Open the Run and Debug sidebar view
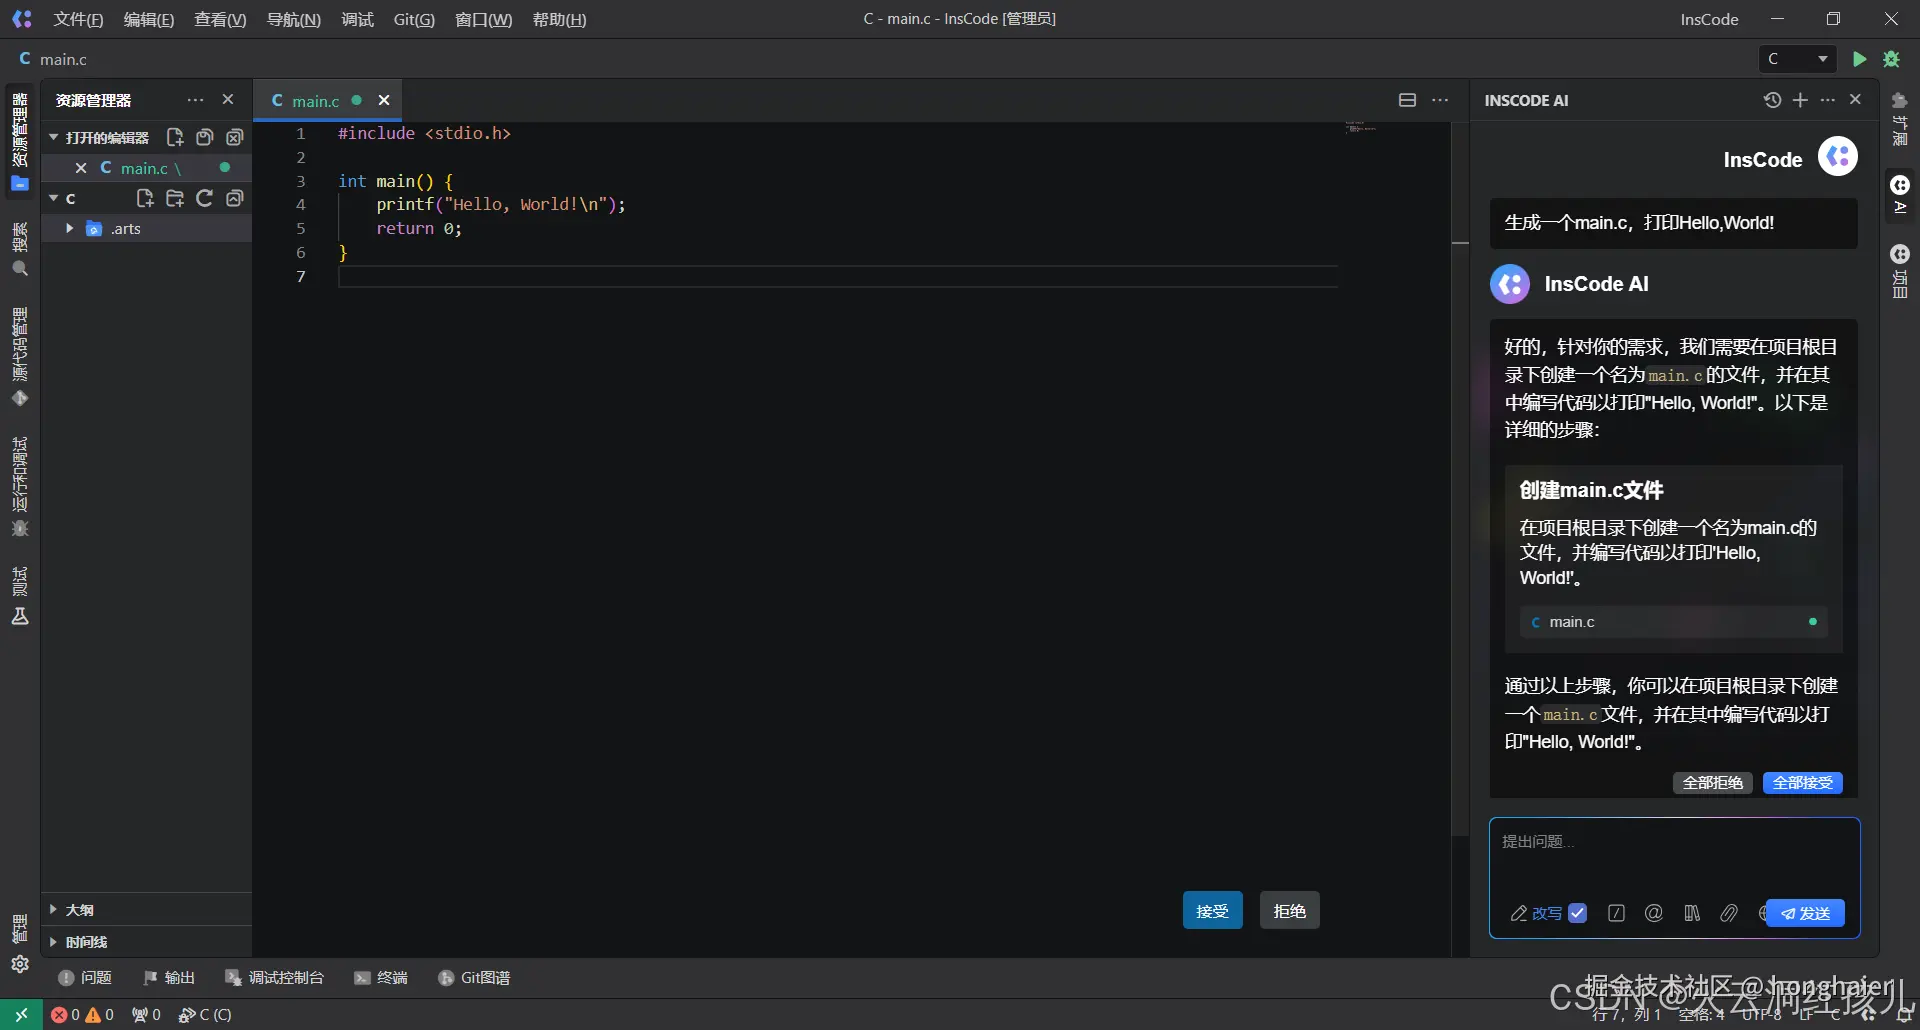1920x1030 pixels. coord(20,487)
